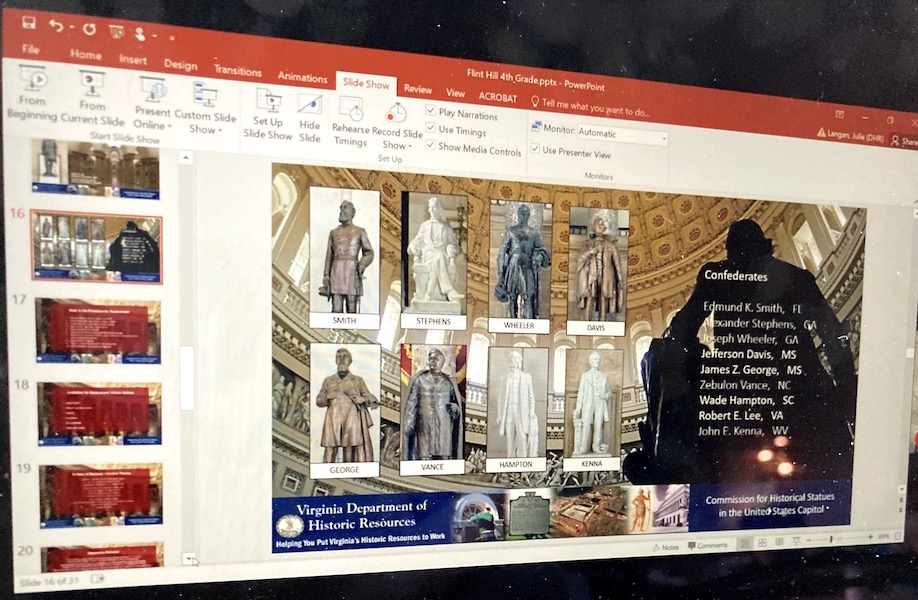
Task: Start Rehearse Timings
Action: (350, 122)
